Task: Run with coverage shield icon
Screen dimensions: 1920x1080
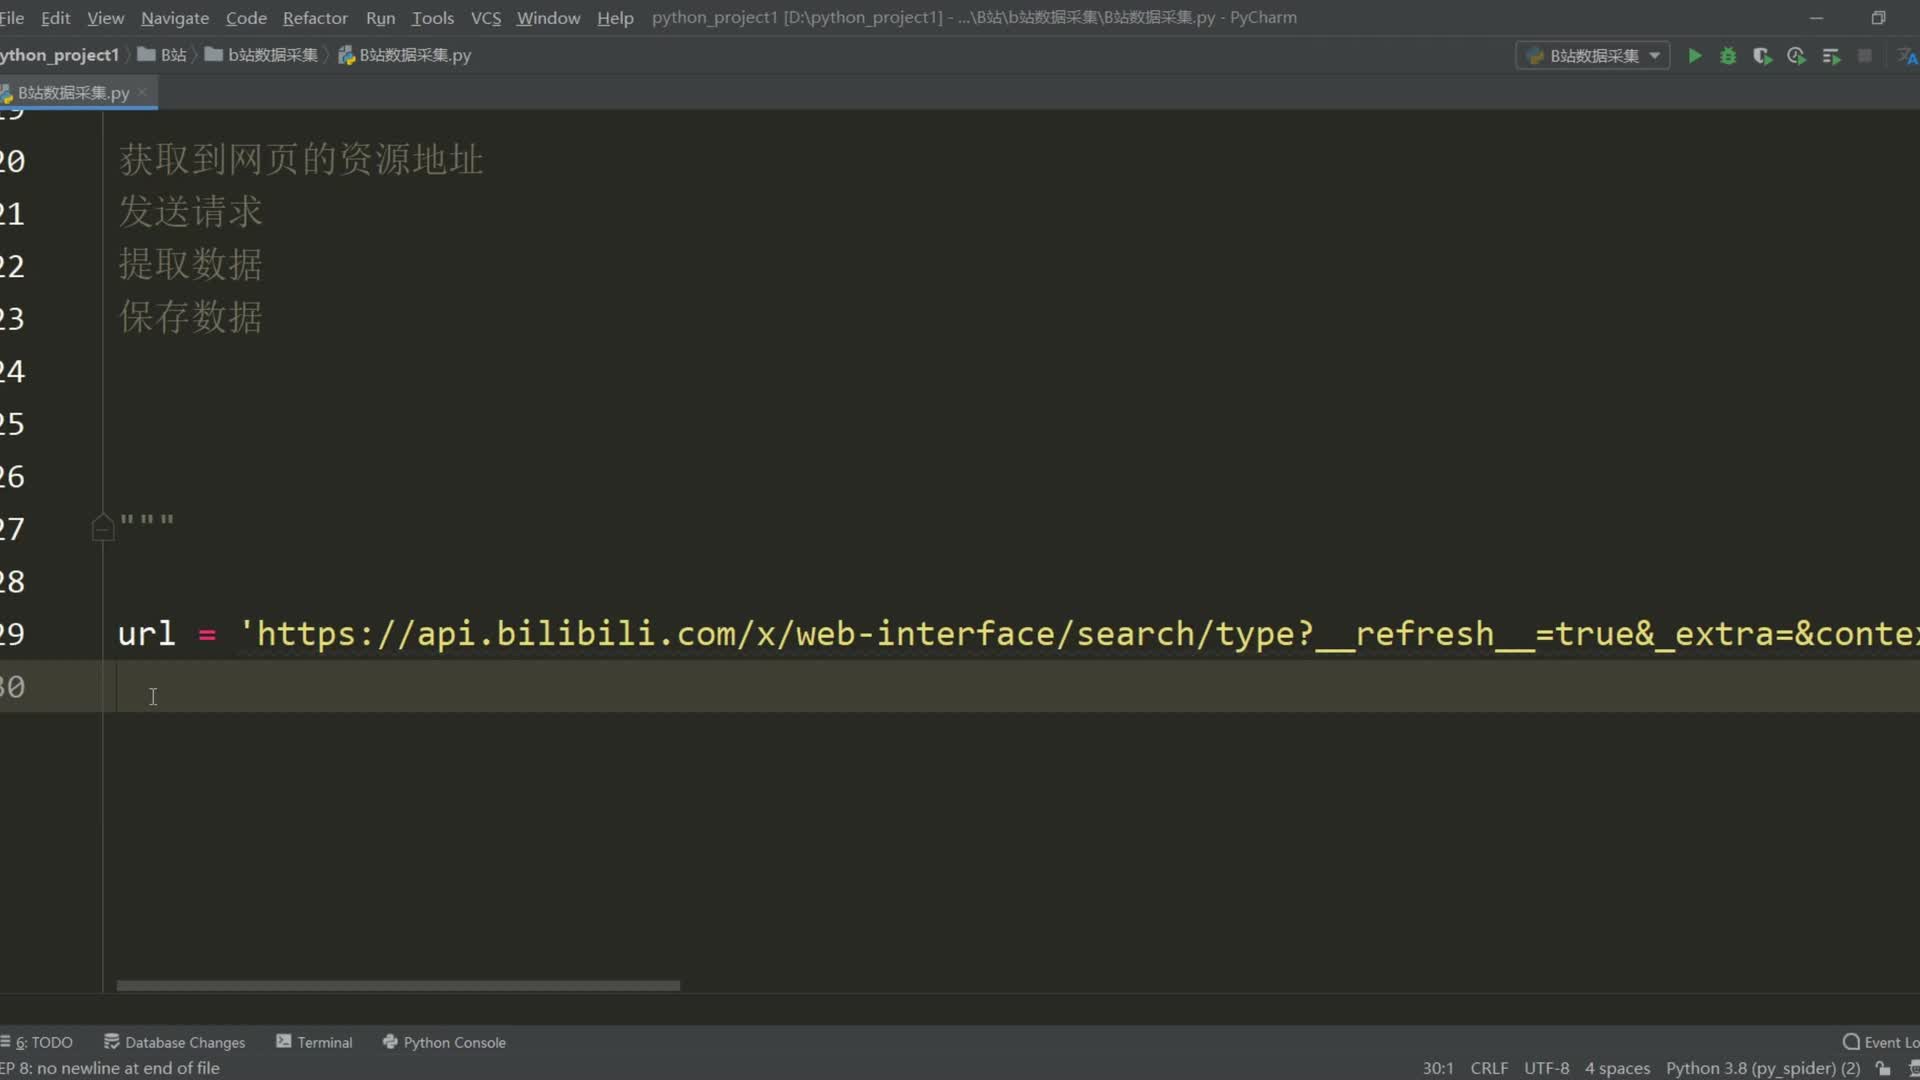Action: point(1762,56)
